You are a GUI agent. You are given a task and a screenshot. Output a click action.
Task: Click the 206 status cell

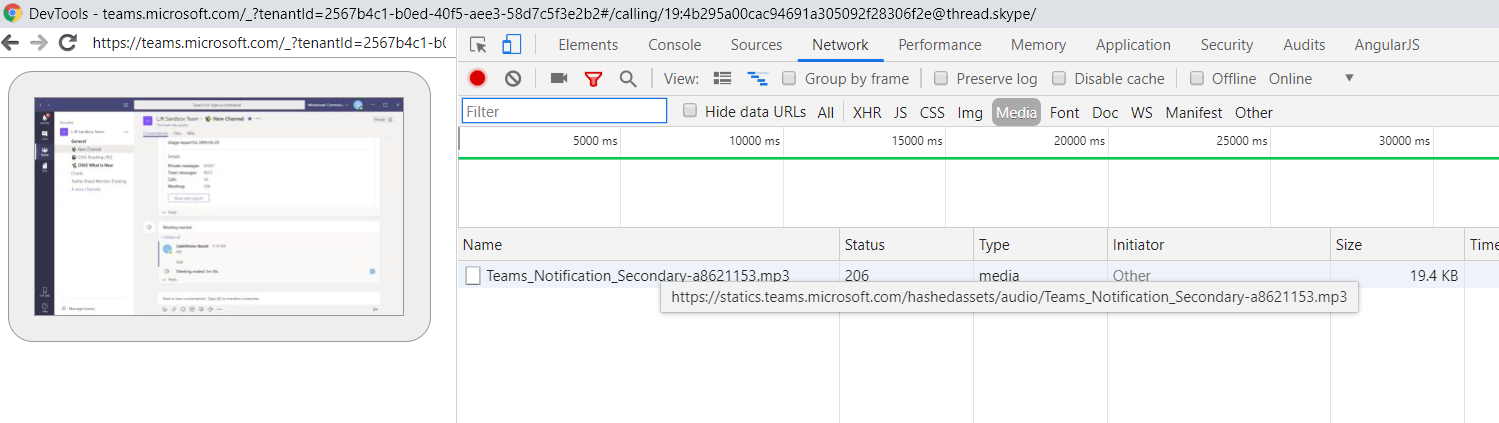[x=857, y=276]
